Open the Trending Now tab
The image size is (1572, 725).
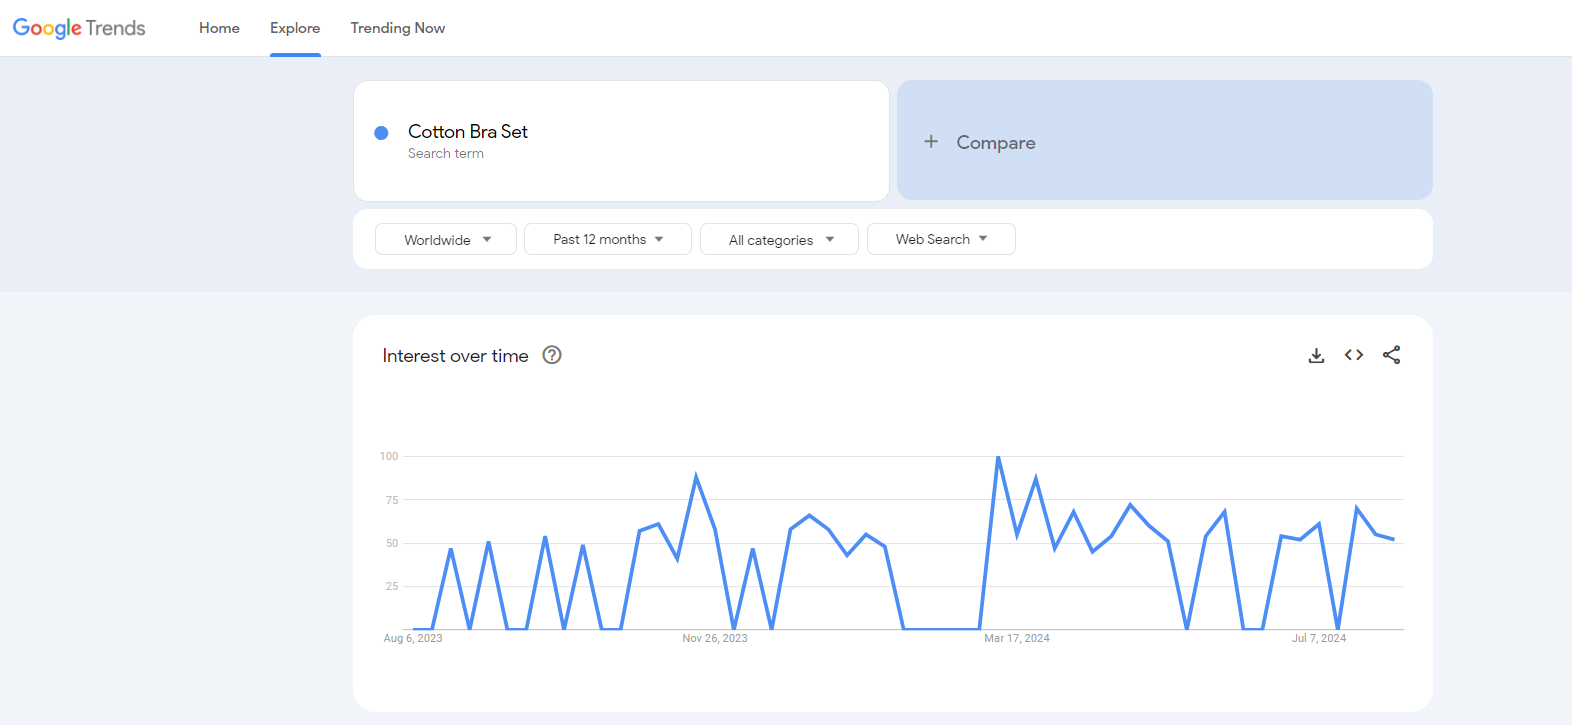(x=398, y=28)
